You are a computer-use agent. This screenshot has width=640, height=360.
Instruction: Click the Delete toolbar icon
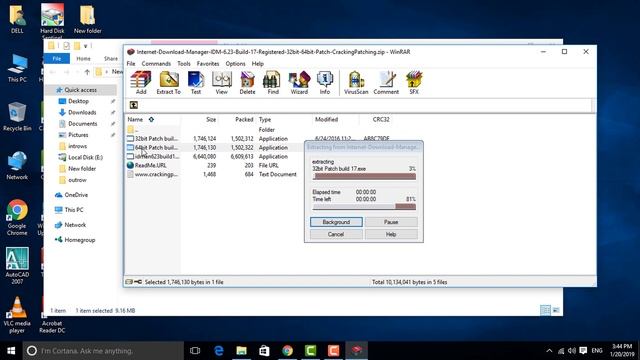(247, 82)
